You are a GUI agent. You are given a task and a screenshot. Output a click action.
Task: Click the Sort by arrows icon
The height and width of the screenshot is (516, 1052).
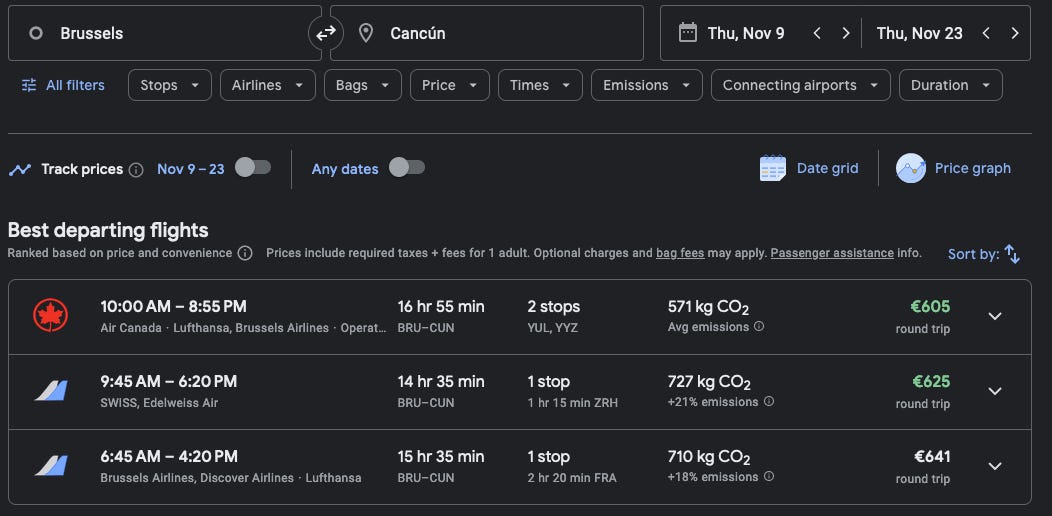tap(1012, 254)
